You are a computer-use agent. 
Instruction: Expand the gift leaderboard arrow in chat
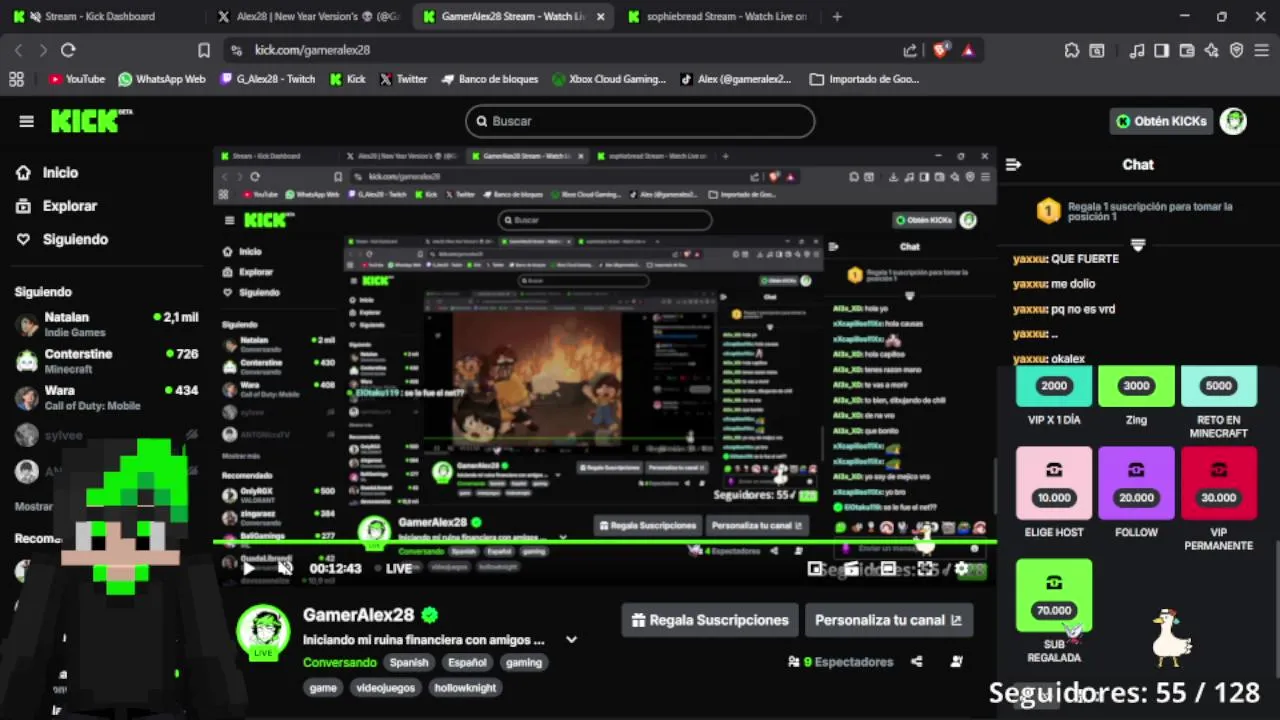coord(1137,245)
